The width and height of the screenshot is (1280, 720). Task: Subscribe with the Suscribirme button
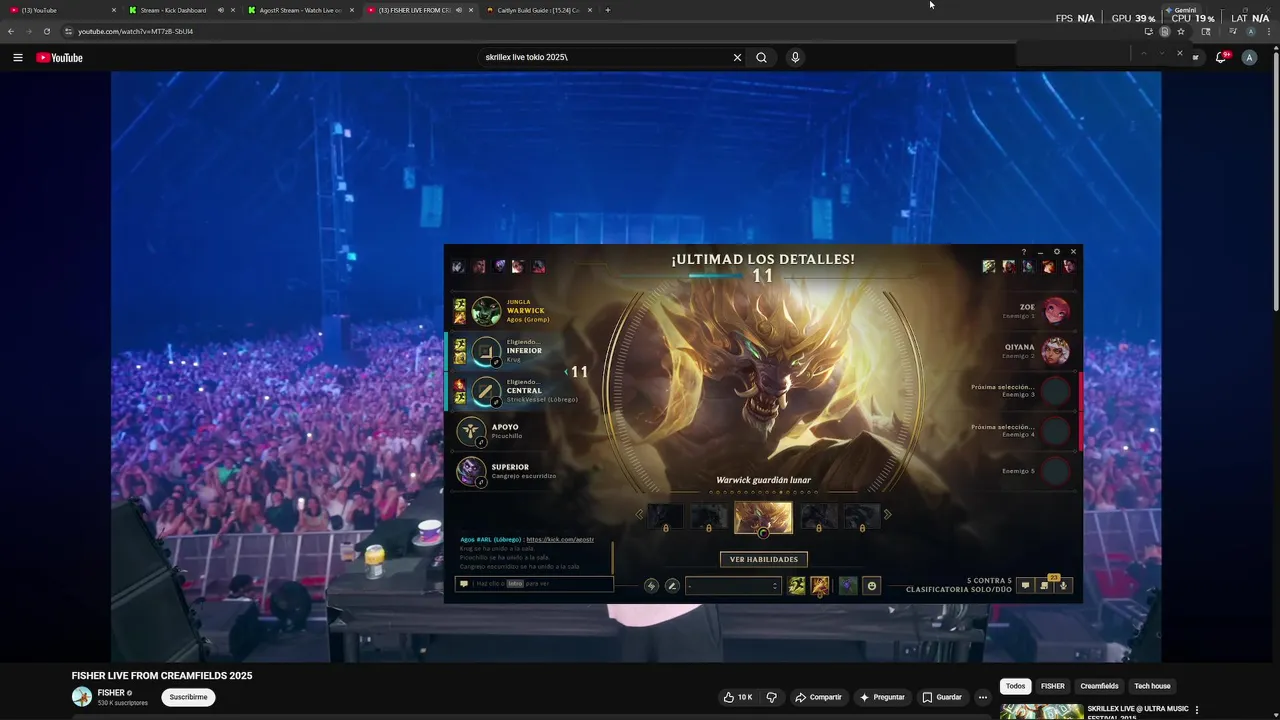coord(188,697)
